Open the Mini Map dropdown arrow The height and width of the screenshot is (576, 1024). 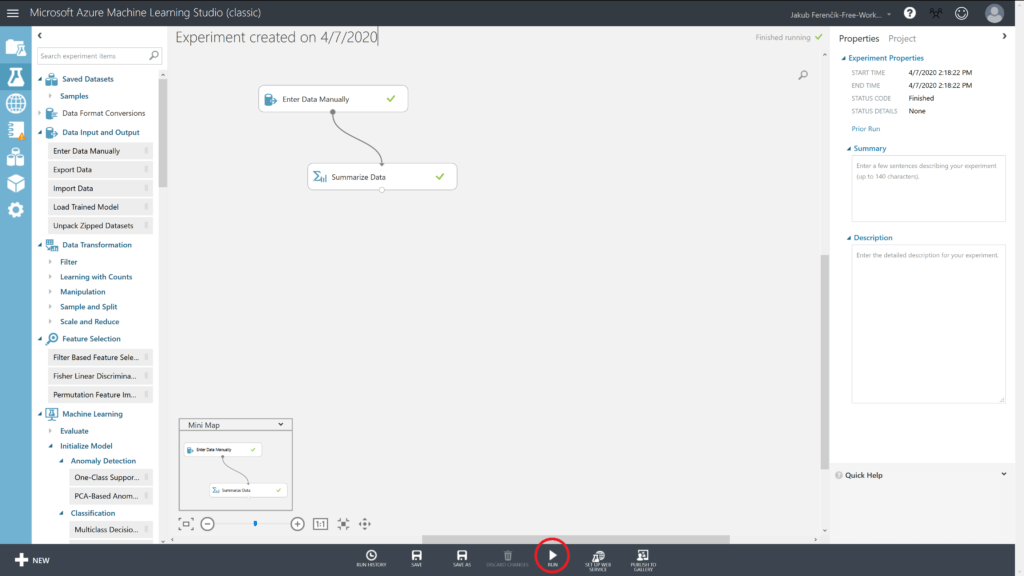point(281,424)
